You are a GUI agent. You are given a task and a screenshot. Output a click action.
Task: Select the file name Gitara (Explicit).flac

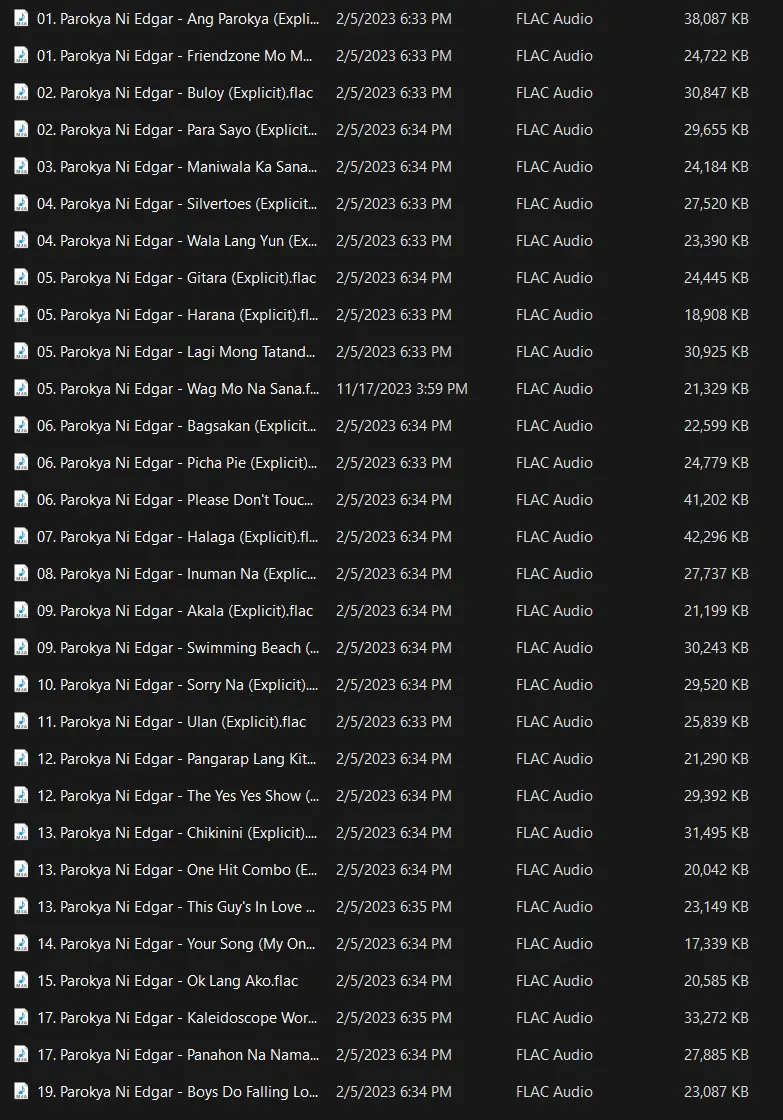pyautogui.click(x=176, y=278)
